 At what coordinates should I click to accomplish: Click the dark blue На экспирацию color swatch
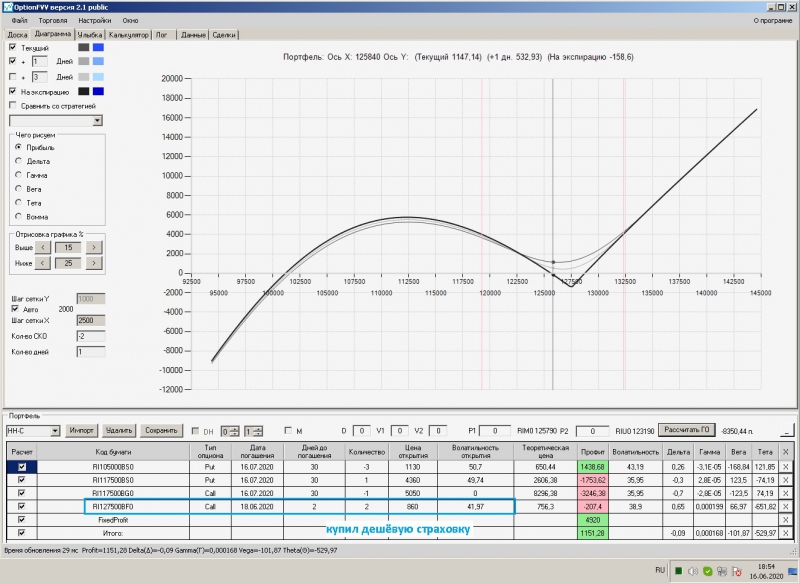98,91
